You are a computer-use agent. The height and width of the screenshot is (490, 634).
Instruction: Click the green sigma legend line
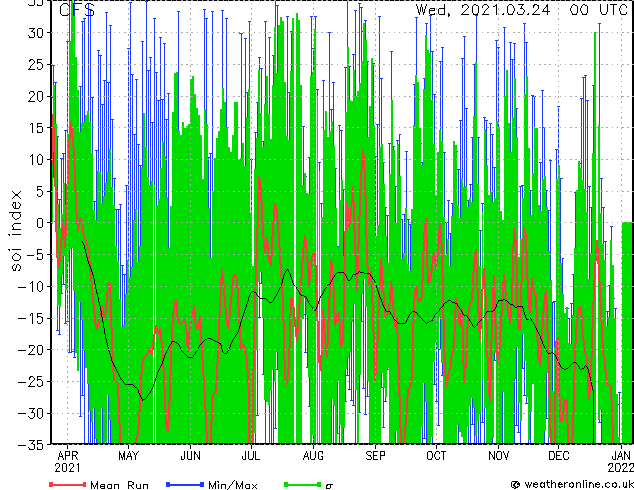302,484
